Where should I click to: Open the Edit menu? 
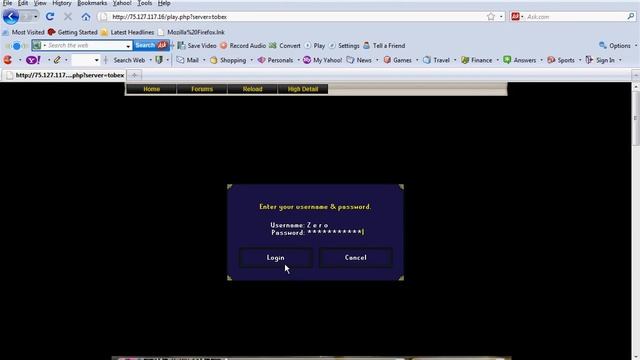pyautogui.click(x=23, y=3)
